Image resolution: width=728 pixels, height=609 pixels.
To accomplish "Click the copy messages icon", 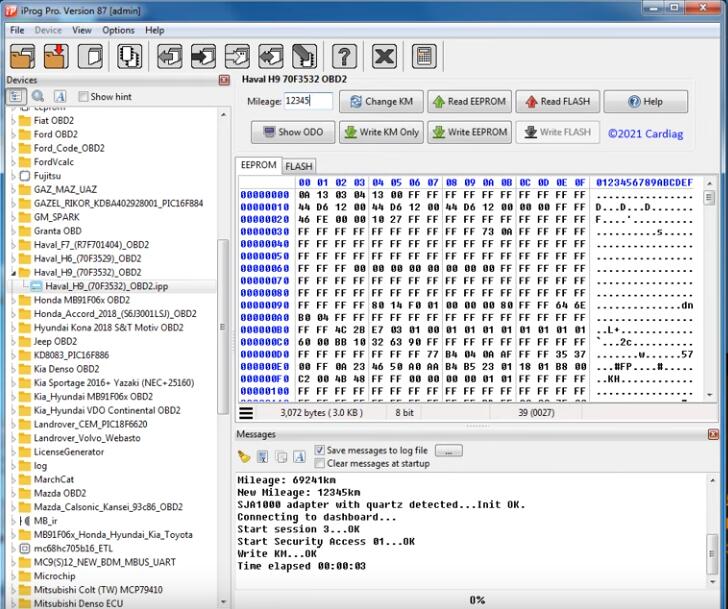I will click(281, 457).
